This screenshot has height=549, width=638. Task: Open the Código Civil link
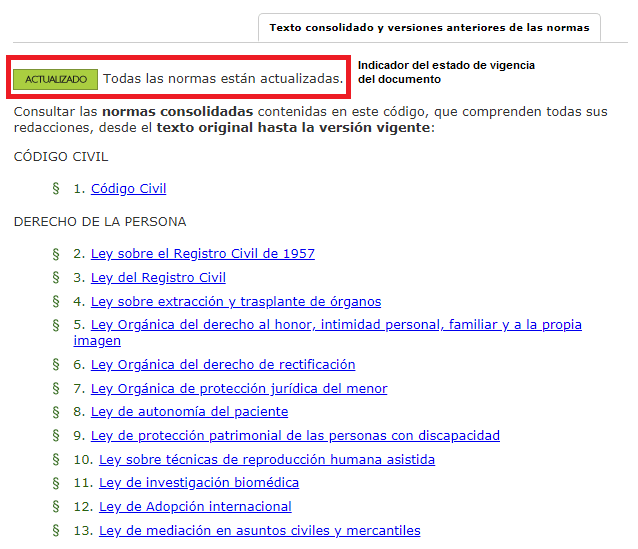coord(128,189)
